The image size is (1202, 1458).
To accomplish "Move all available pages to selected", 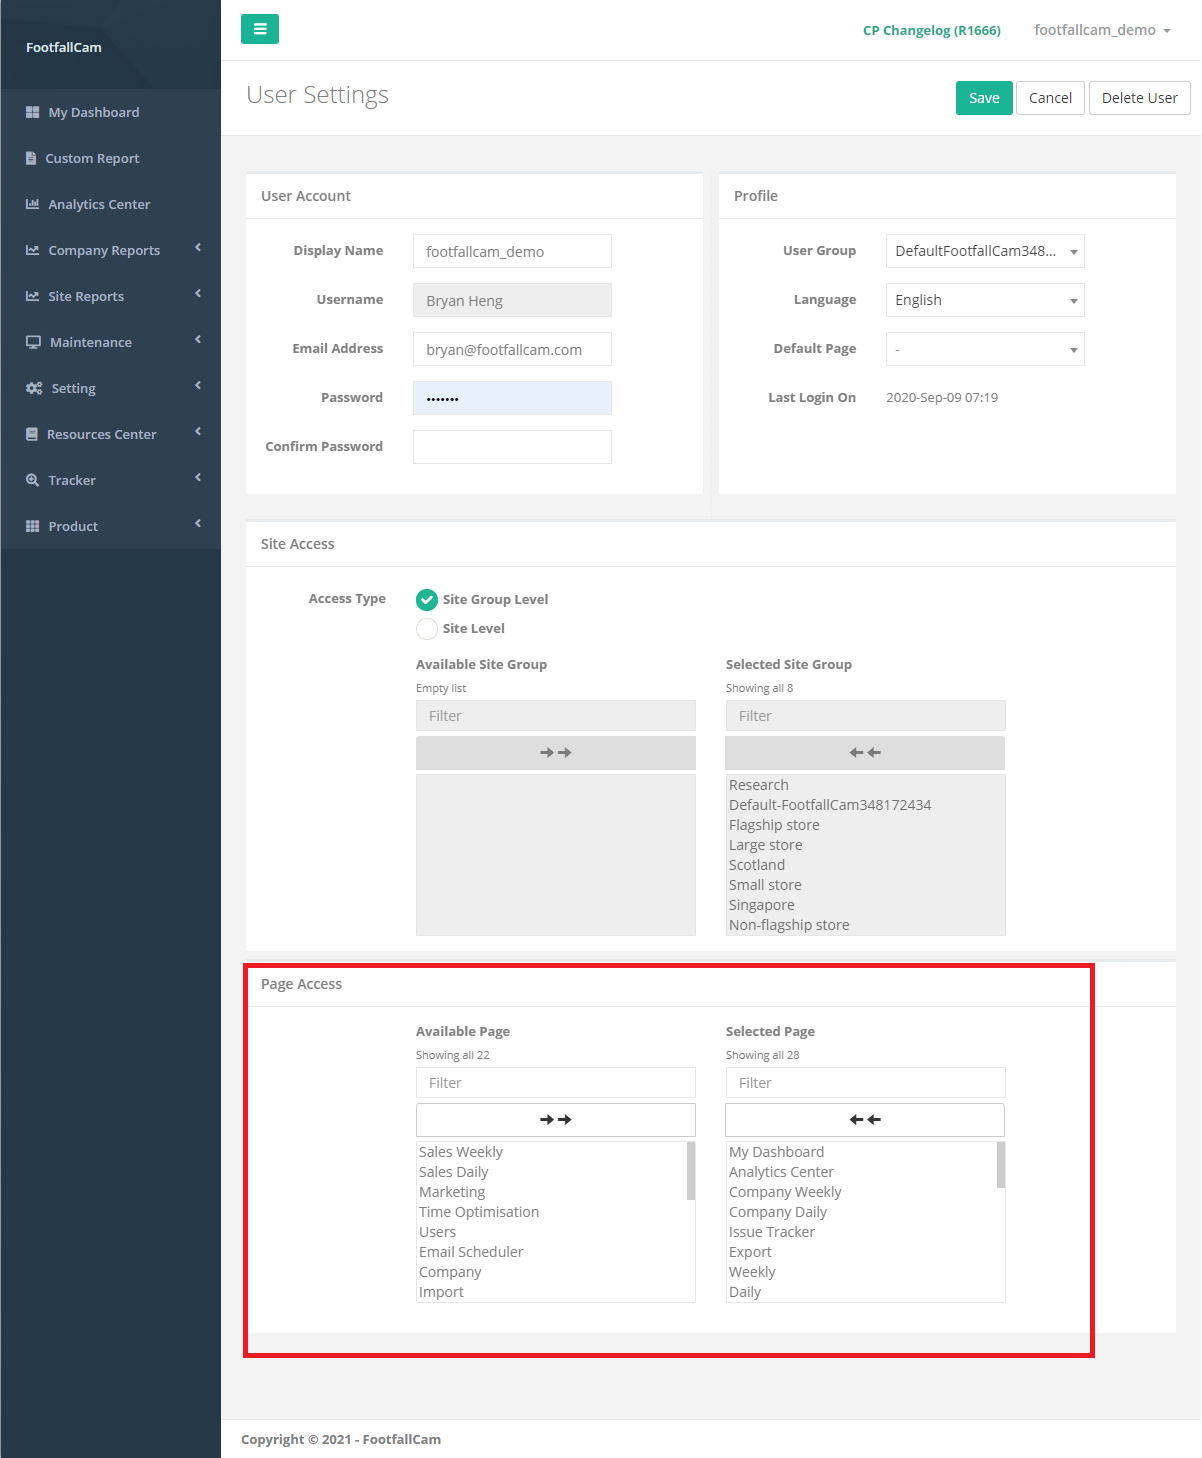I will pos(555,1120).
